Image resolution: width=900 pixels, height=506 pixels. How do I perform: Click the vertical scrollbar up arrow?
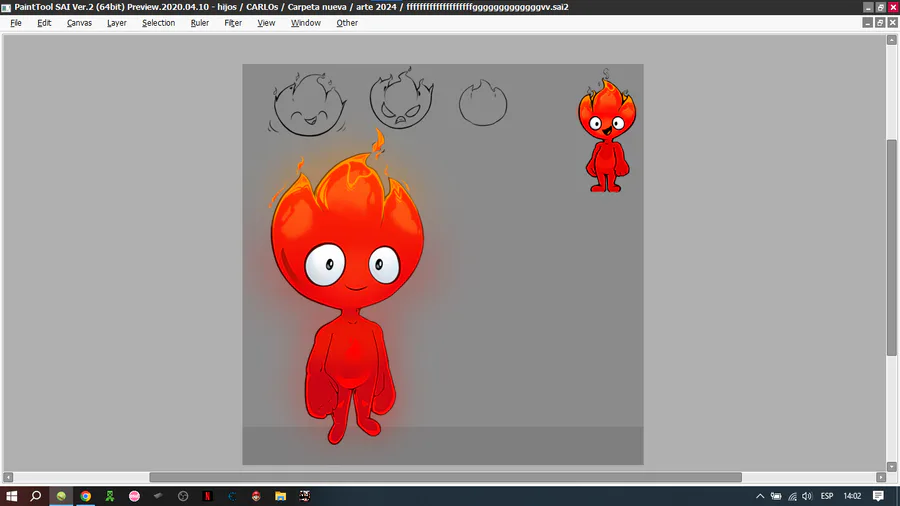(891, 40)
